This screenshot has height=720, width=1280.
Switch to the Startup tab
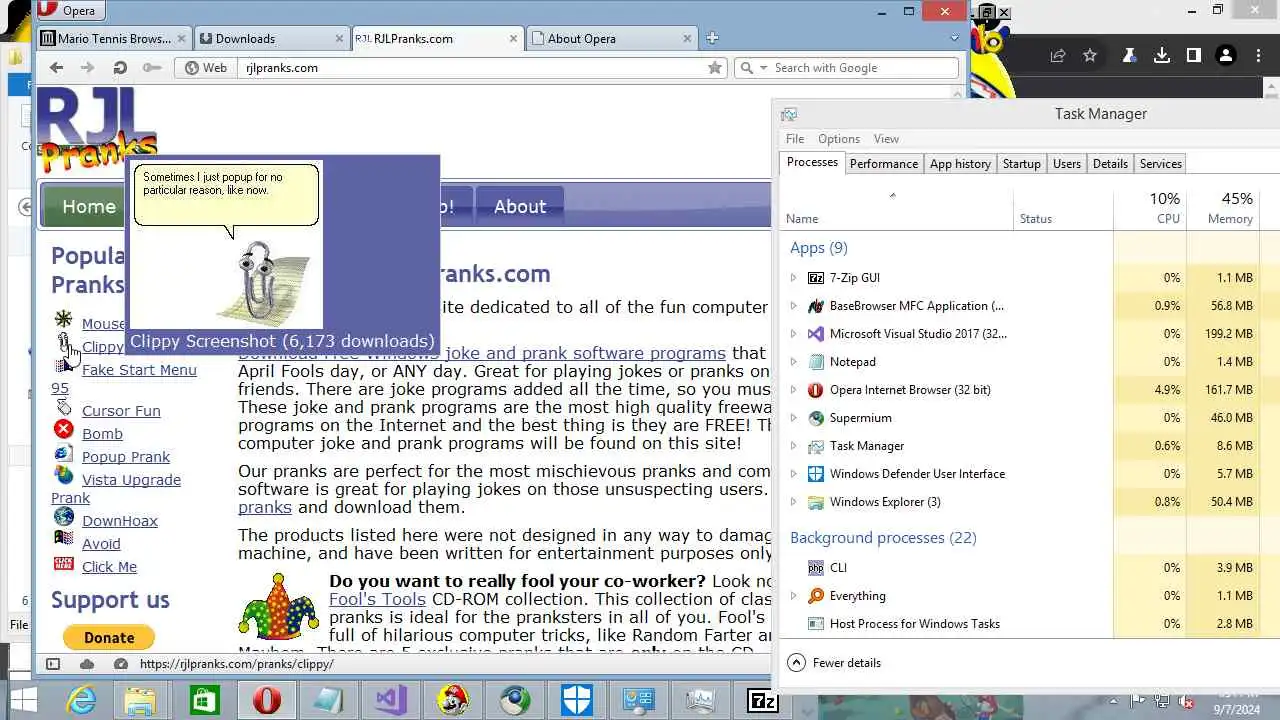point(1021,164)
